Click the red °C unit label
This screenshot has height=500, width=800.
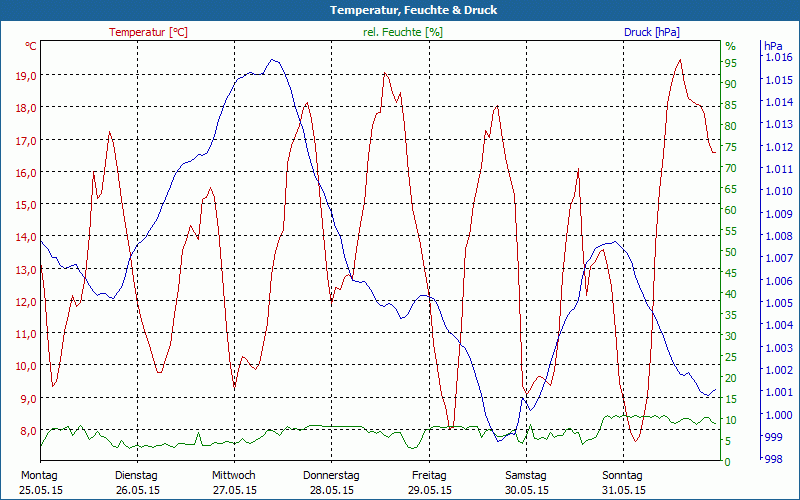click(x=31, y=46)
